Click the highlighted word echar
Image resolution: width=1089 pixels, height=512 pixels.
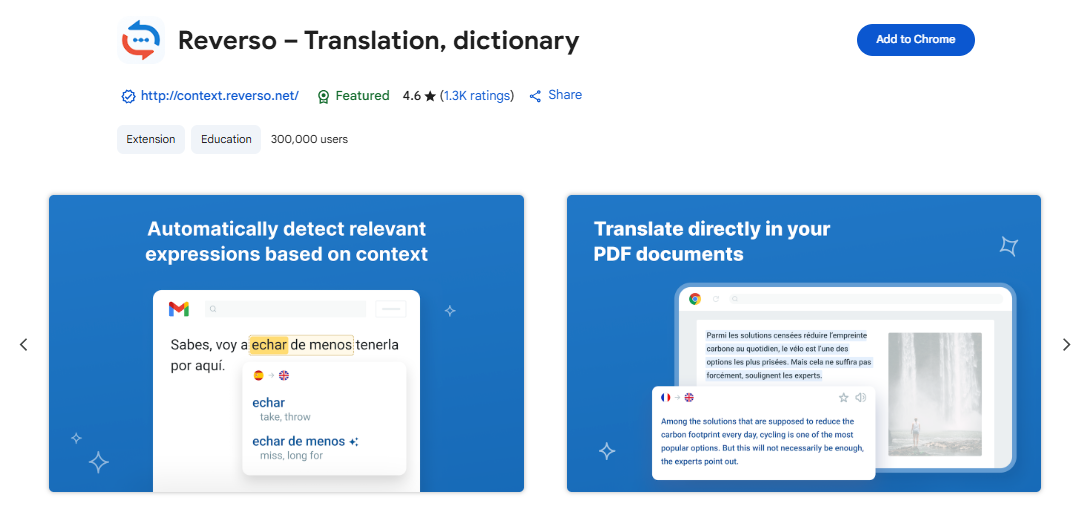[269, 345]
